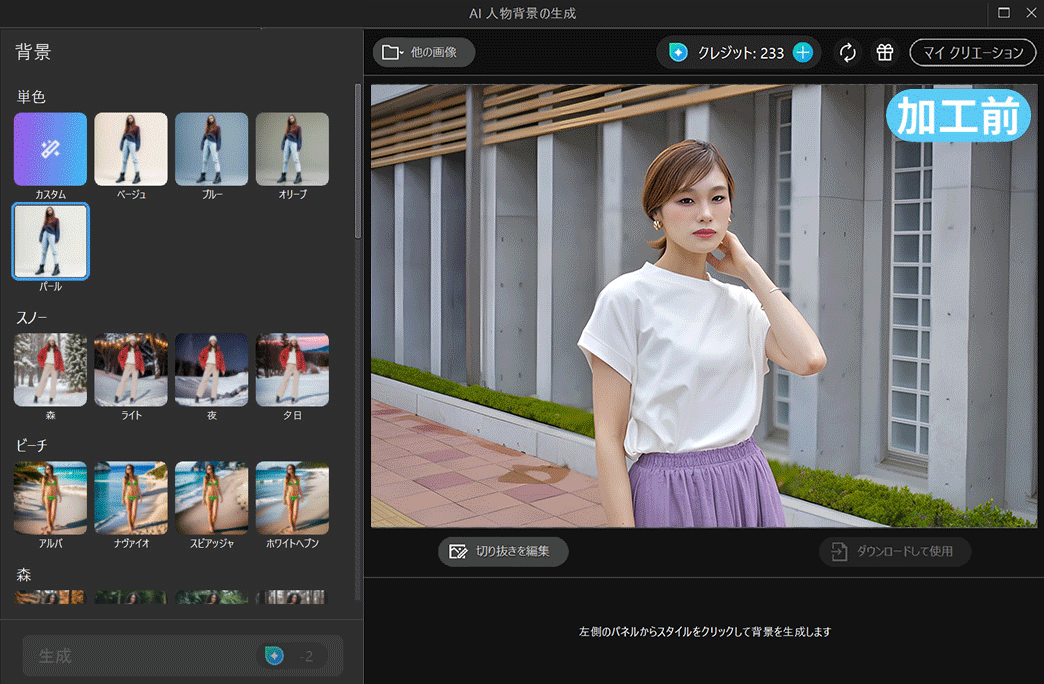
Task: Select the カスタム custom background wand option
Action: (50, 148)
